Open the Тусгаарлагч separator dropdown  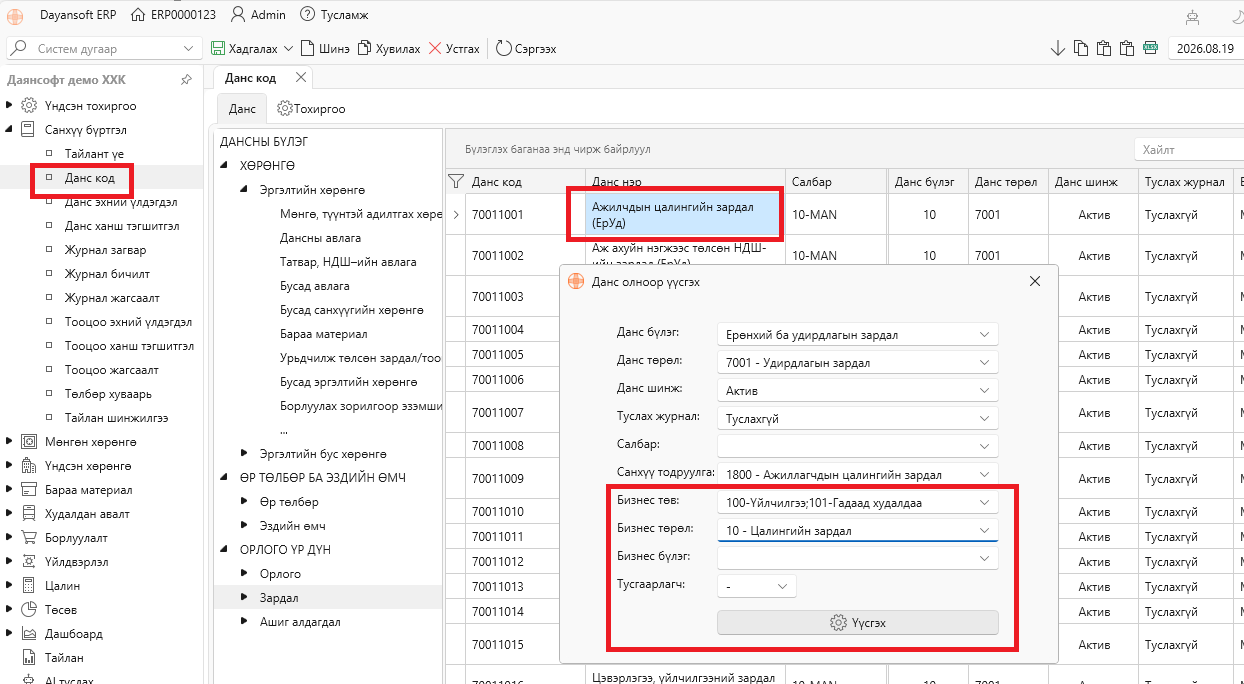[757, 586]
